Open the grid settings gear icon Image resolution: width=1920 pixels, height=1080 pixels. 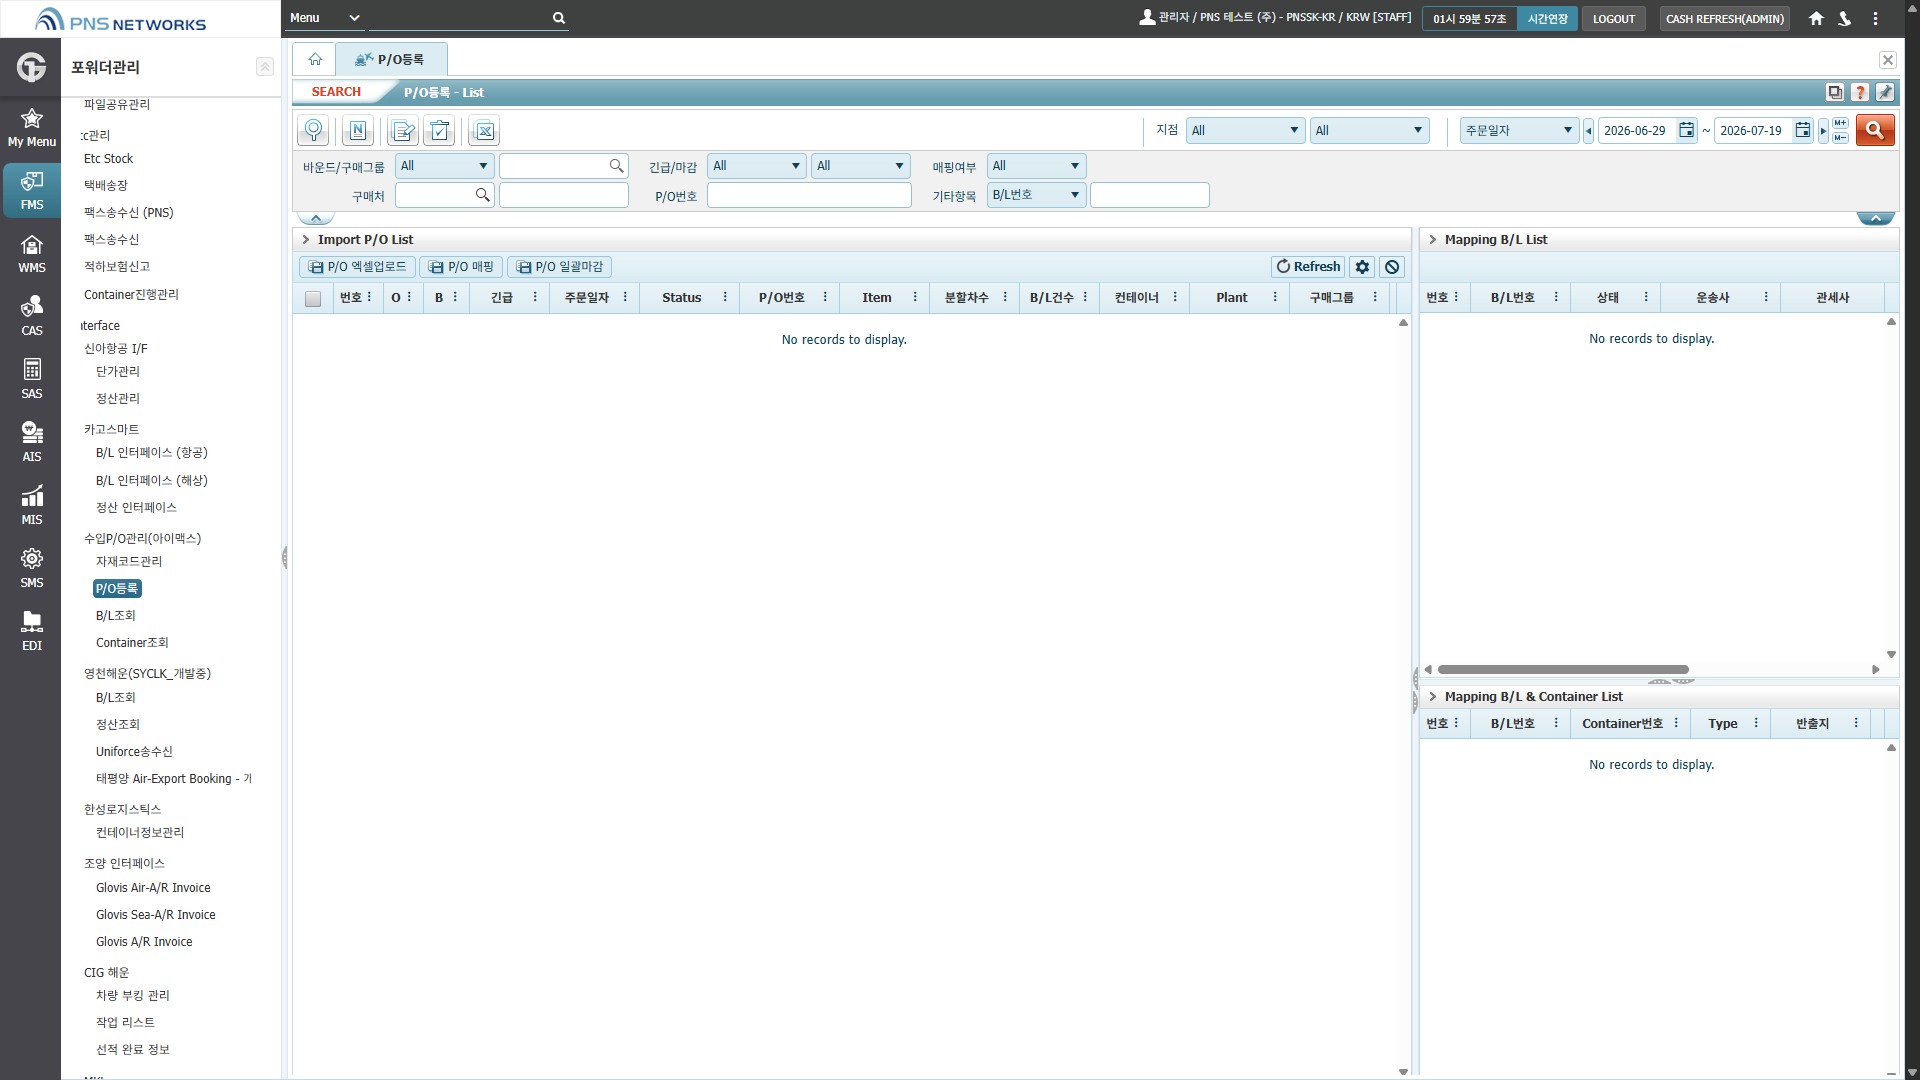tap(1362, 267)
